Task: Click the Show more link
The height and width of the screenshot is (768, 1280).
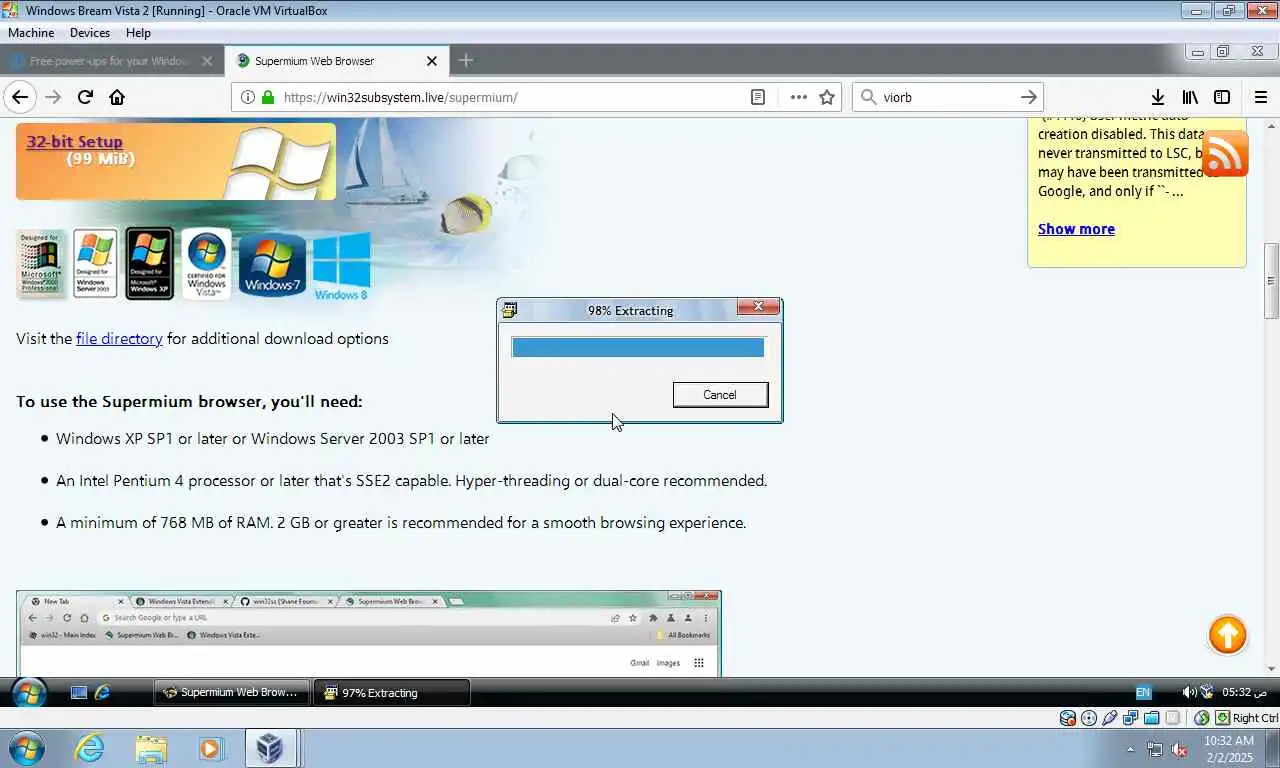Action: coord(1076,229)
